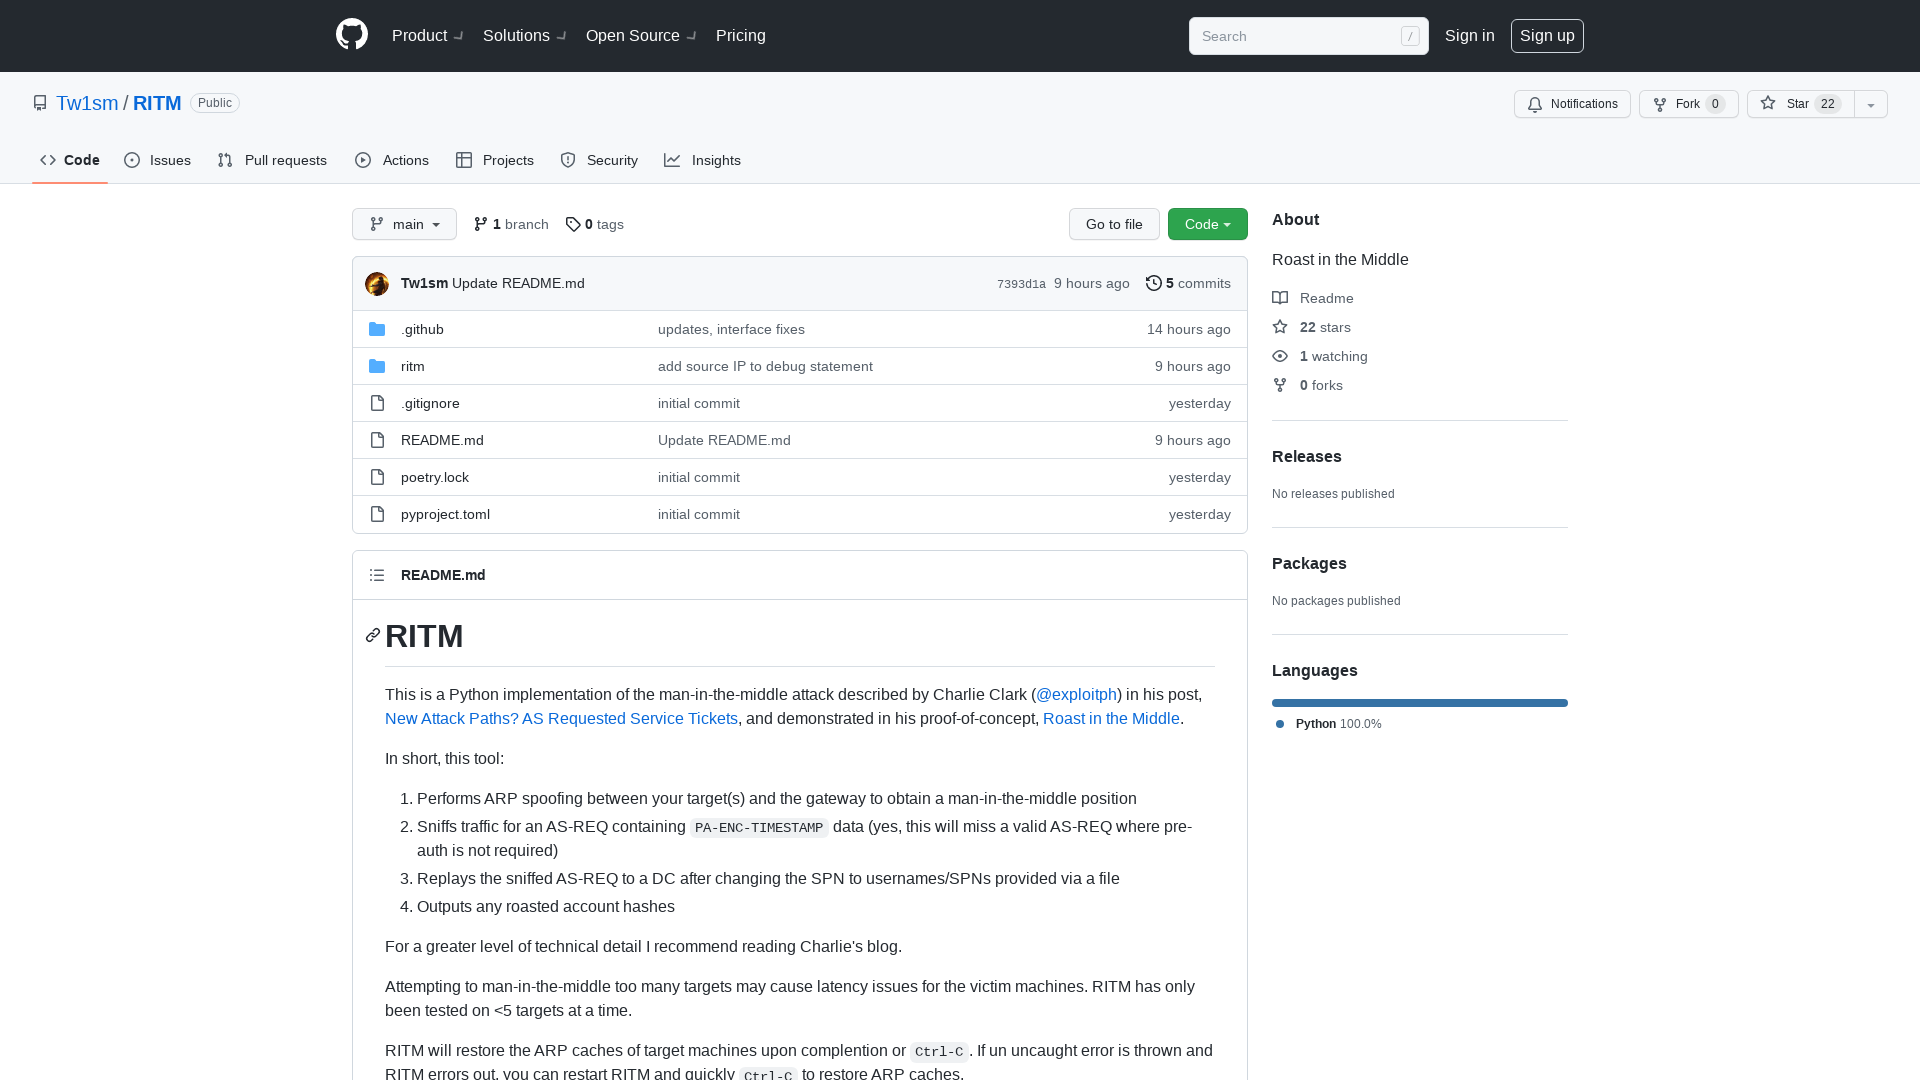Switch to the Issues tab
Viewport: 1920px width, 1080px height.
tap(157, 160)
